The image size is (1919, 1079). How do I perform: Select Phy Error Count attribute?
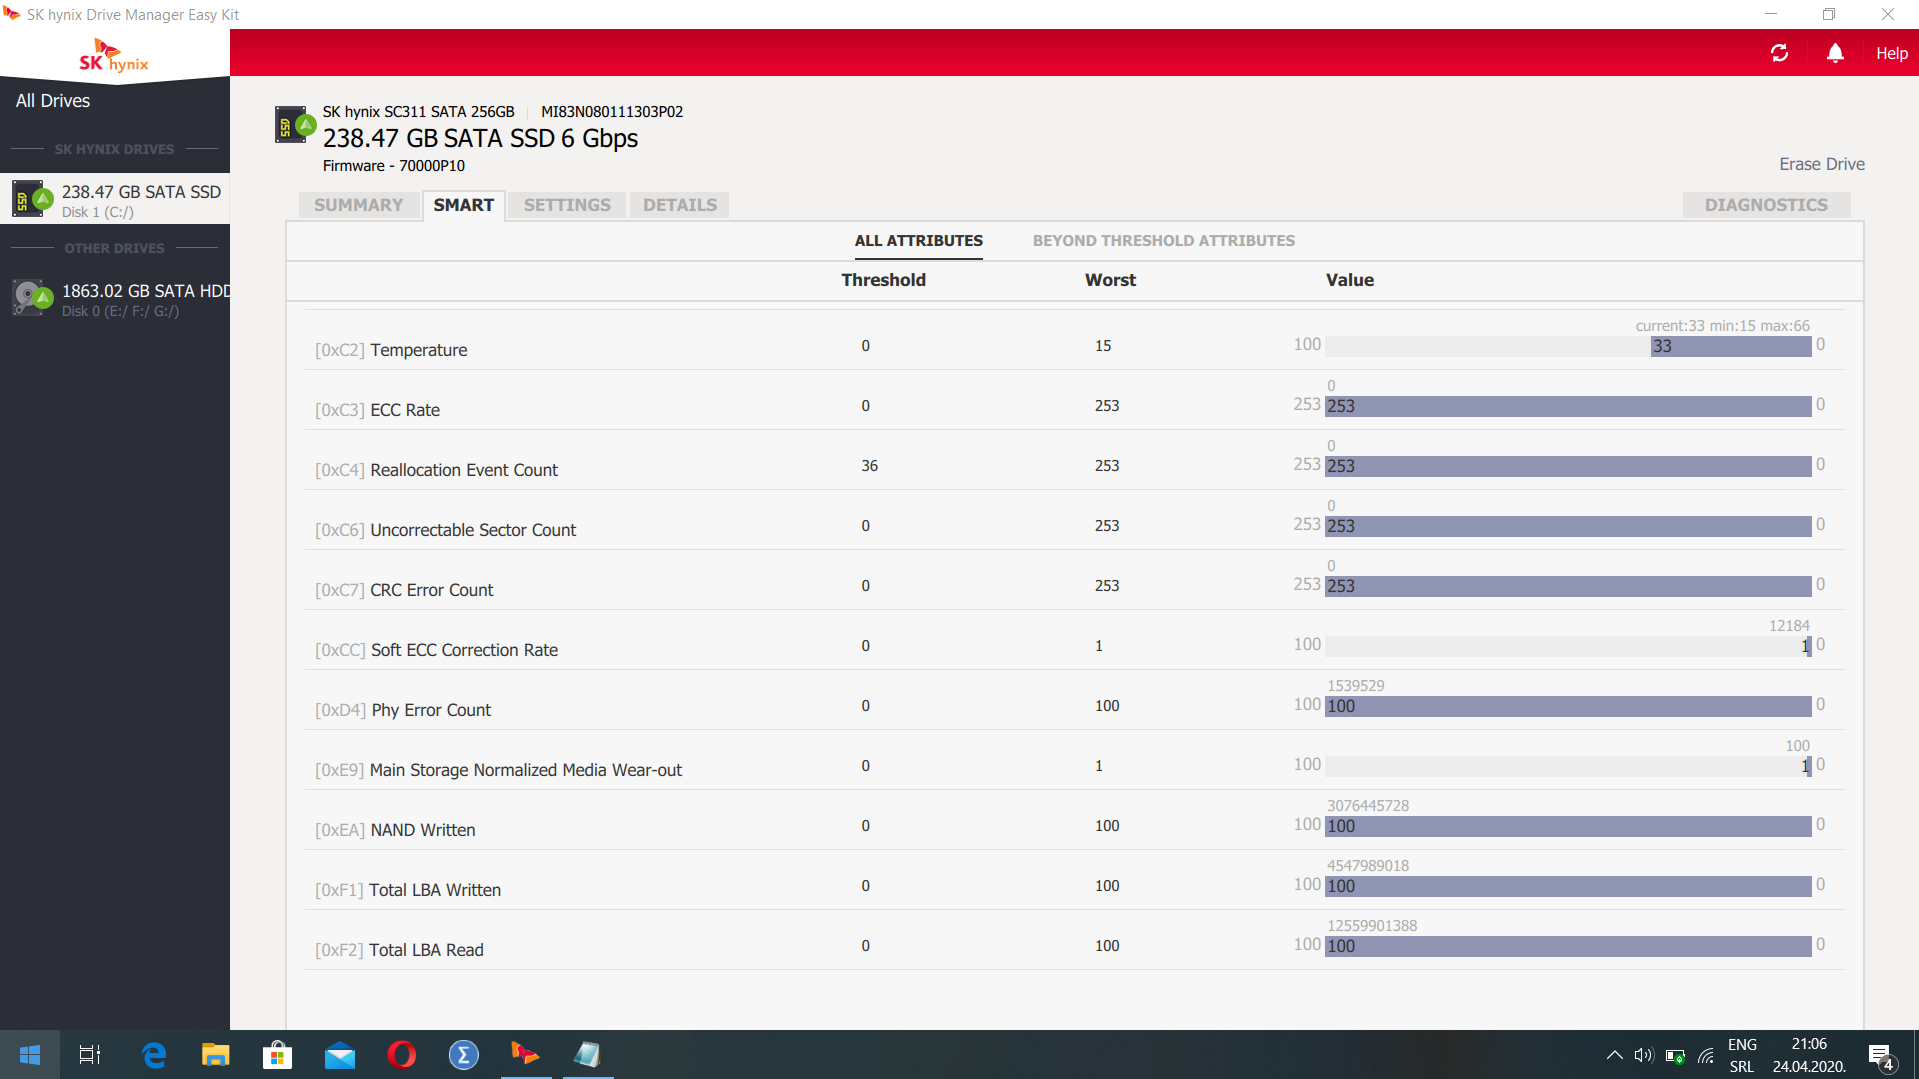(1075, 701)
